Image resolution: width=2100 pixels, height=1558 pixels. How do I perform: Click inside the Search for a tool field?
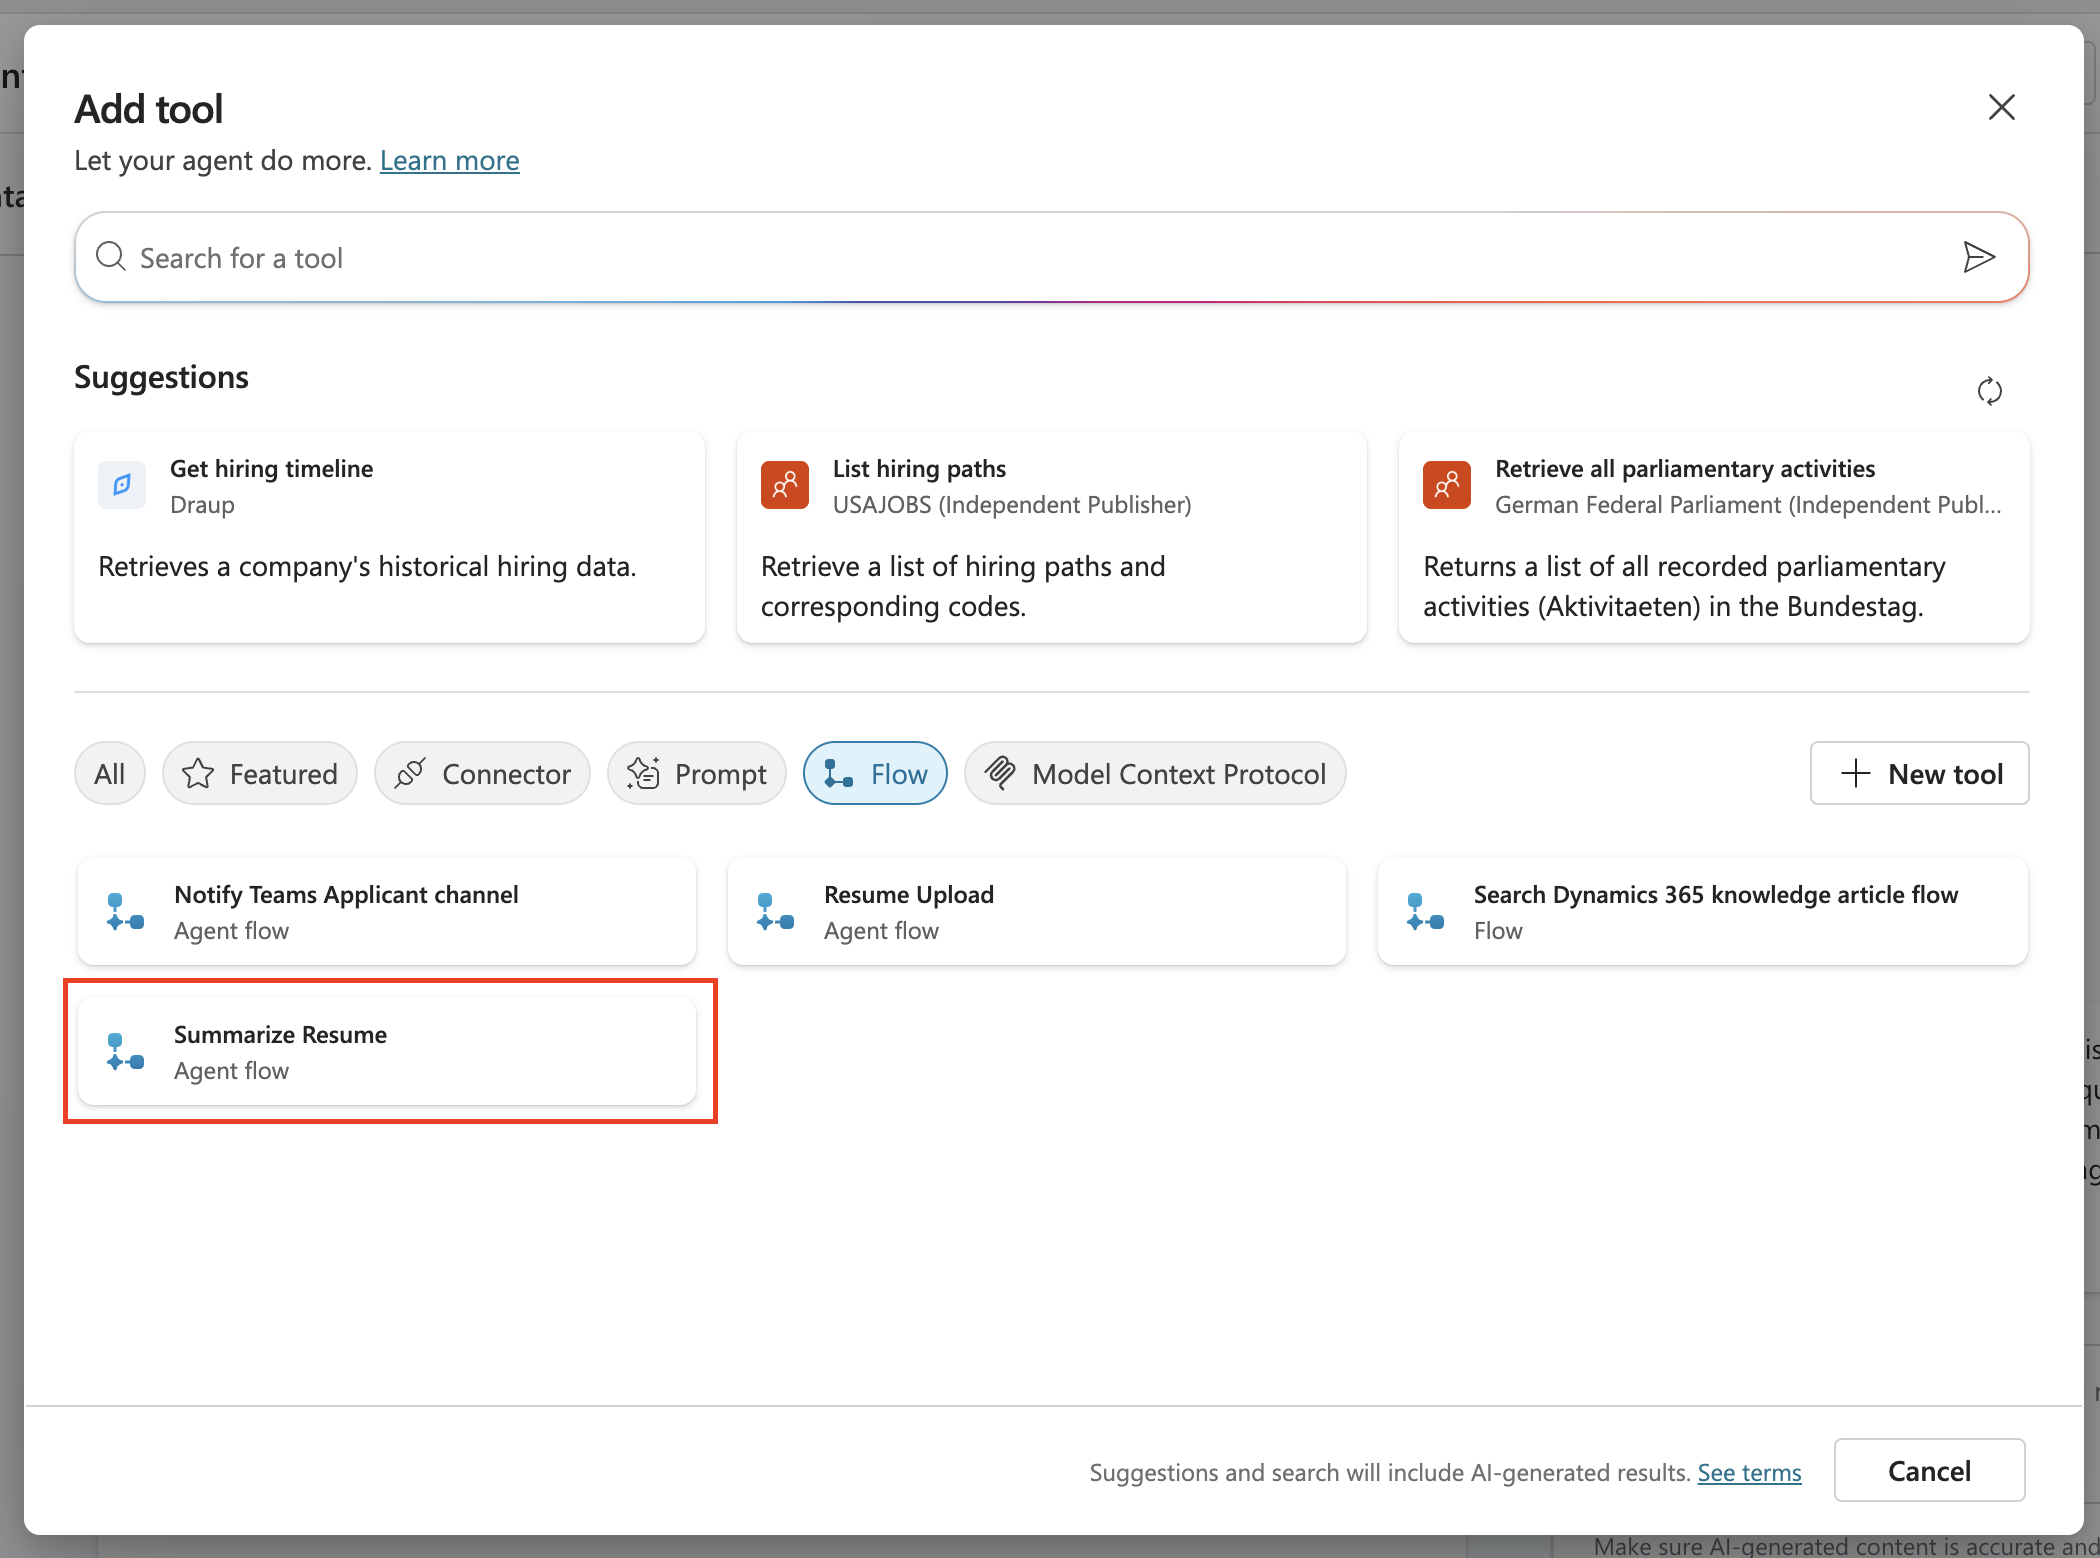point(600,257)
